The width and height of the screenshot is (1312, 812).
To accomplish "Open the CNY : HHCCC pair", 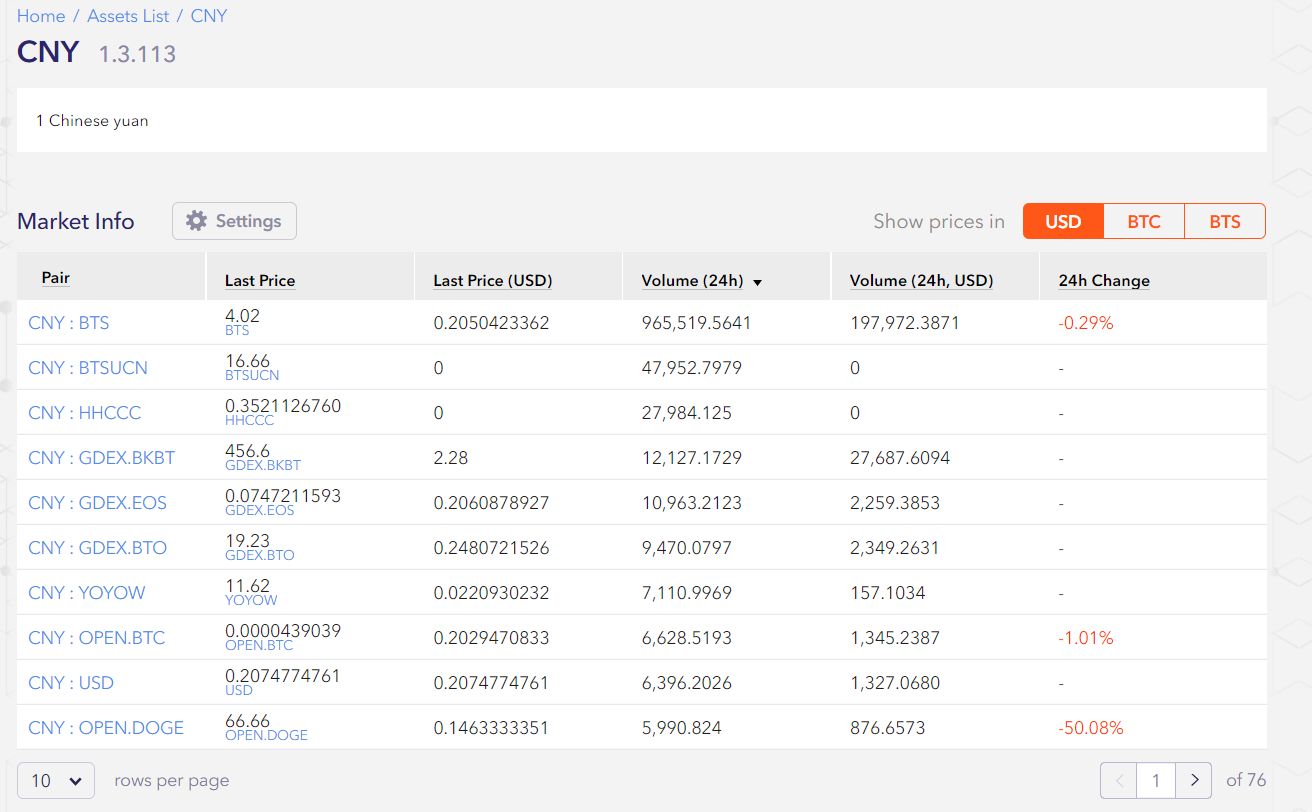I will pyautogui.click(x=85, y=413).
